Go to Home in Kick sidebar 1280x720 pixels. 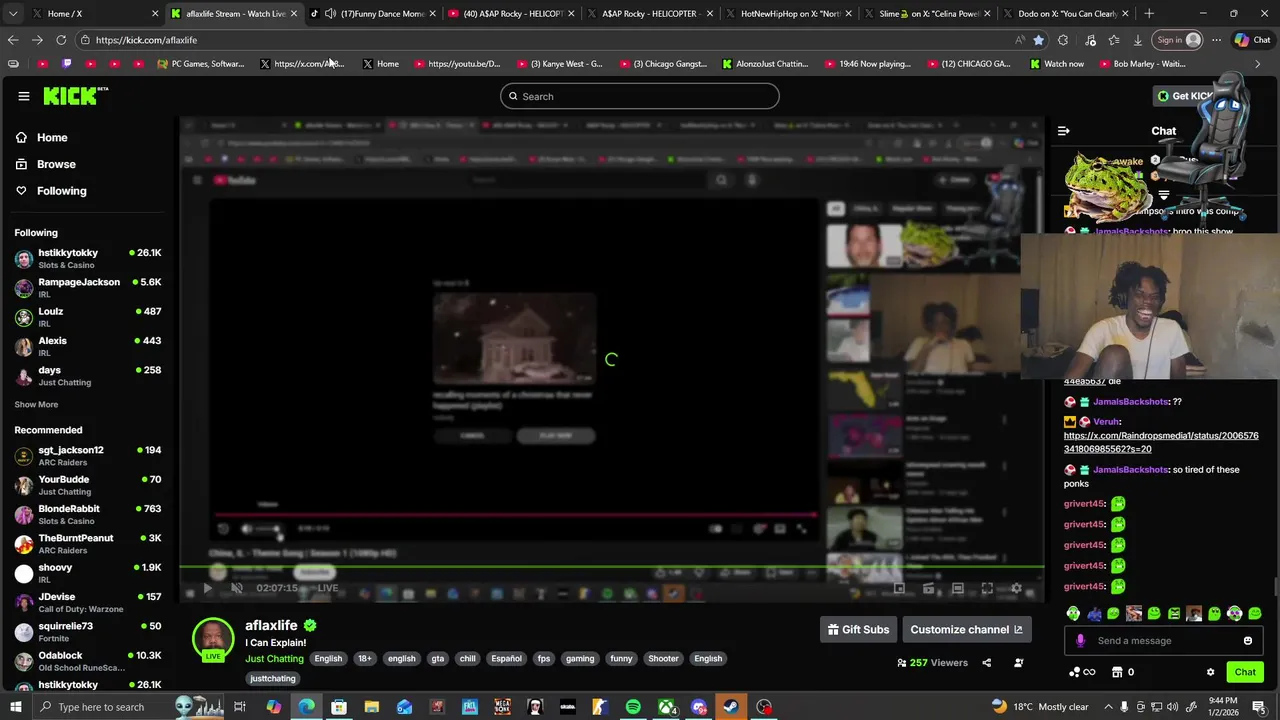click(42, 138)
